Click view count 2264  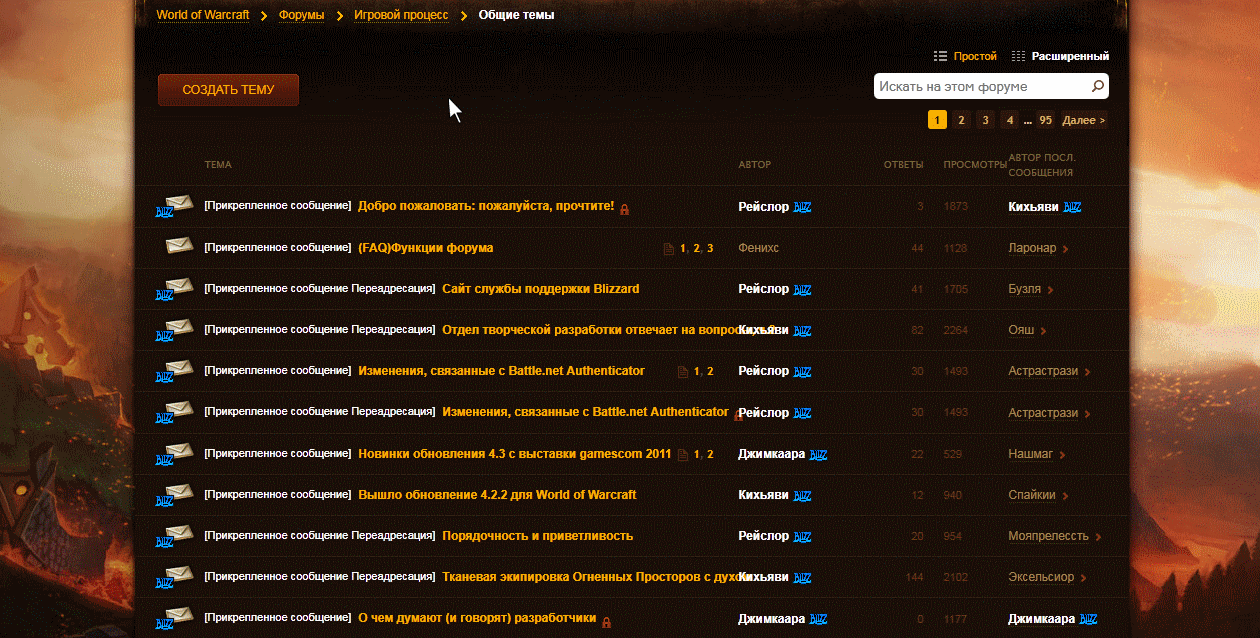tap(955, 331)
